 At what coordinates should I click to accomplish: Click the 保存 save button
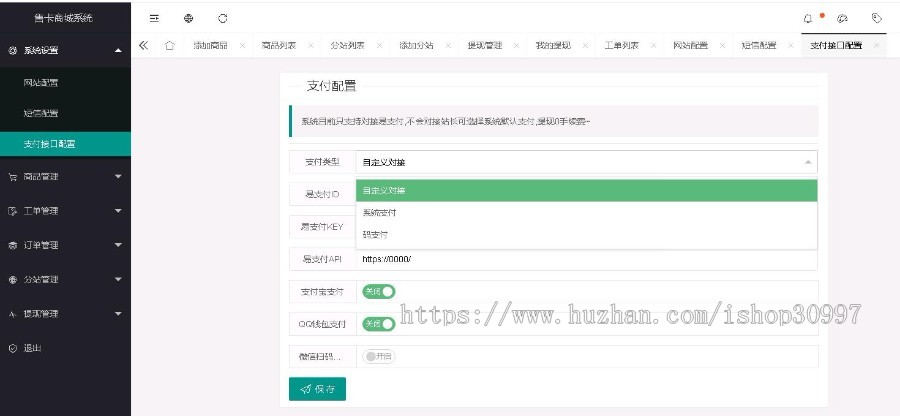click(317, 389)
